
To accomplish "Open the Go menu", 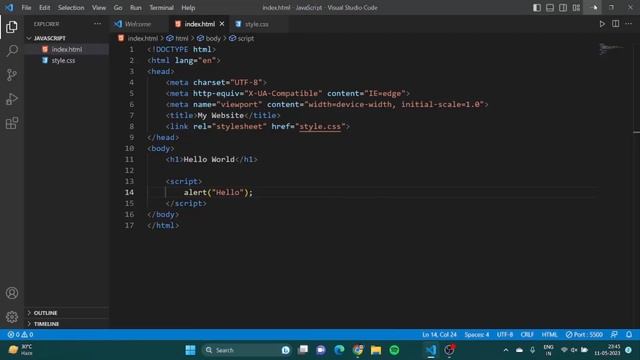I will tap(118, 8).
